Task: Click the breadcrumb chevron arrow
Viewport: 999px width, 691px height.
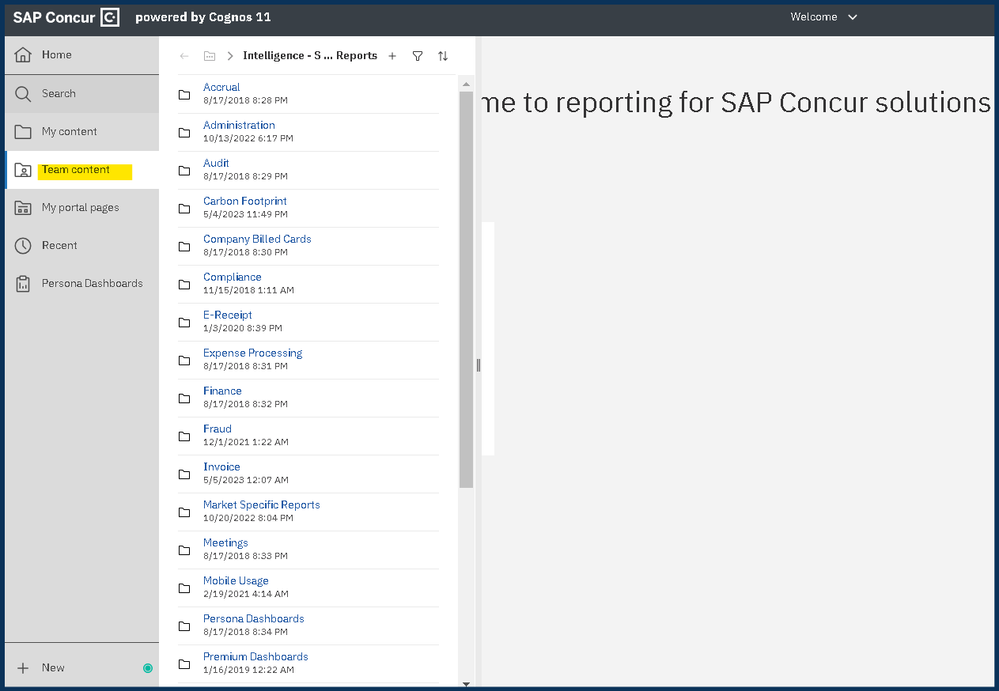Action: pos(230,56)
